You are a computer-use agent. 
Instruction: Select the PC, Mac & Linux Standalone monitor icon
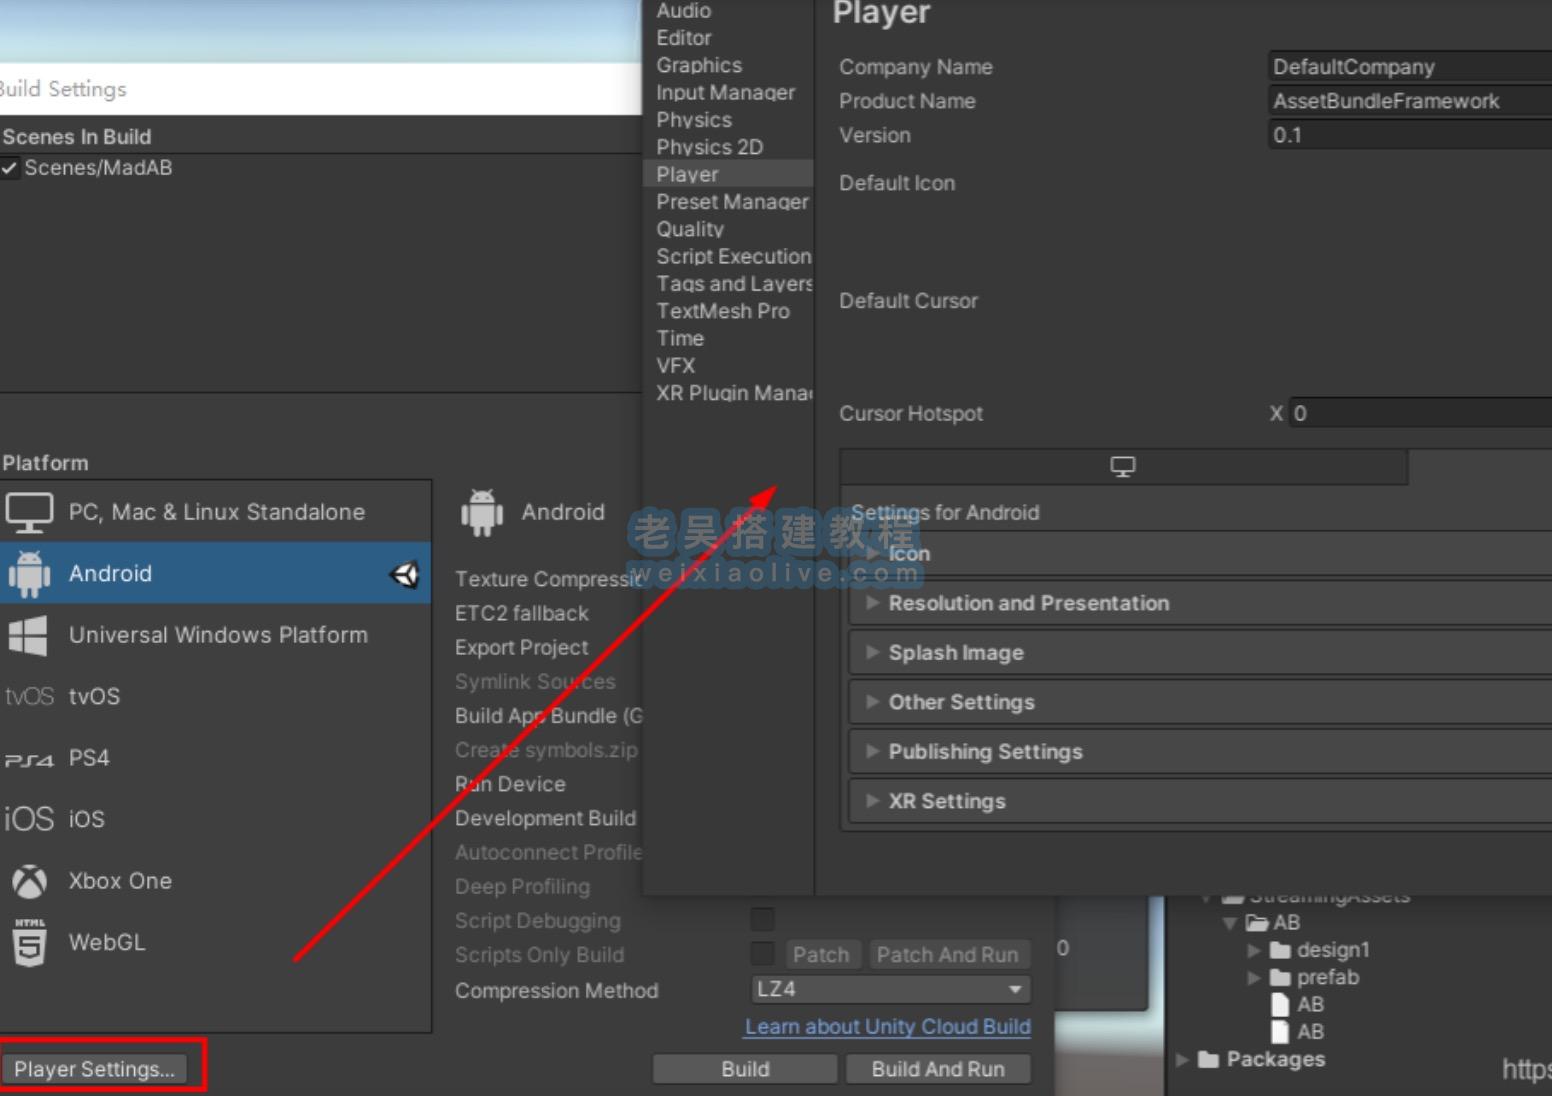click(x=29, y=513)
